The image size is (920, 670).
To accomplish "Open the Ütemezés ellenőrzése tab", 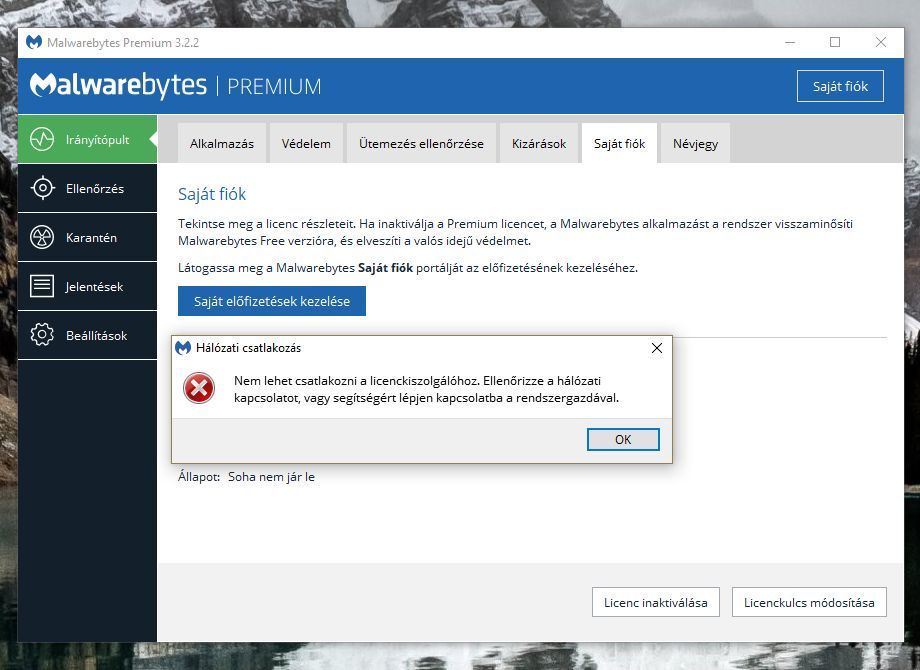I will (x=421, y=143).
